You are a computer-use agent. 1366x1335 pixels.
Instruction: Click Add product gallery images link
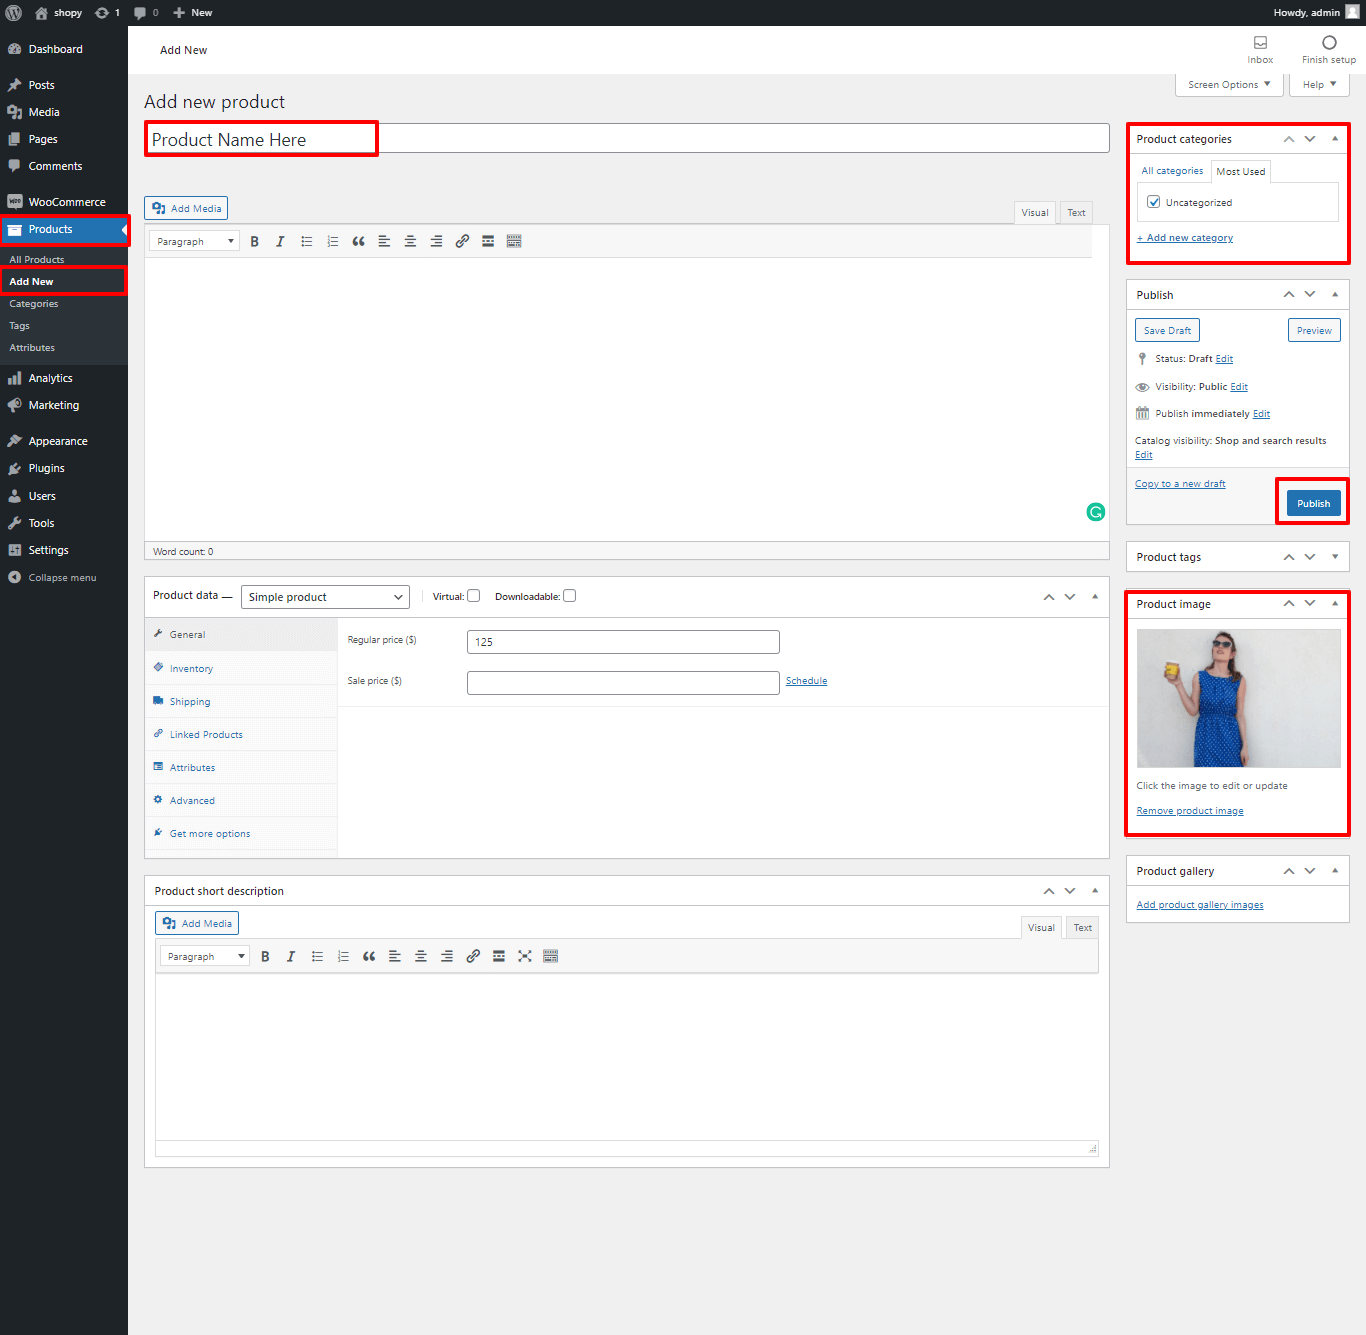pos(1199,905)
